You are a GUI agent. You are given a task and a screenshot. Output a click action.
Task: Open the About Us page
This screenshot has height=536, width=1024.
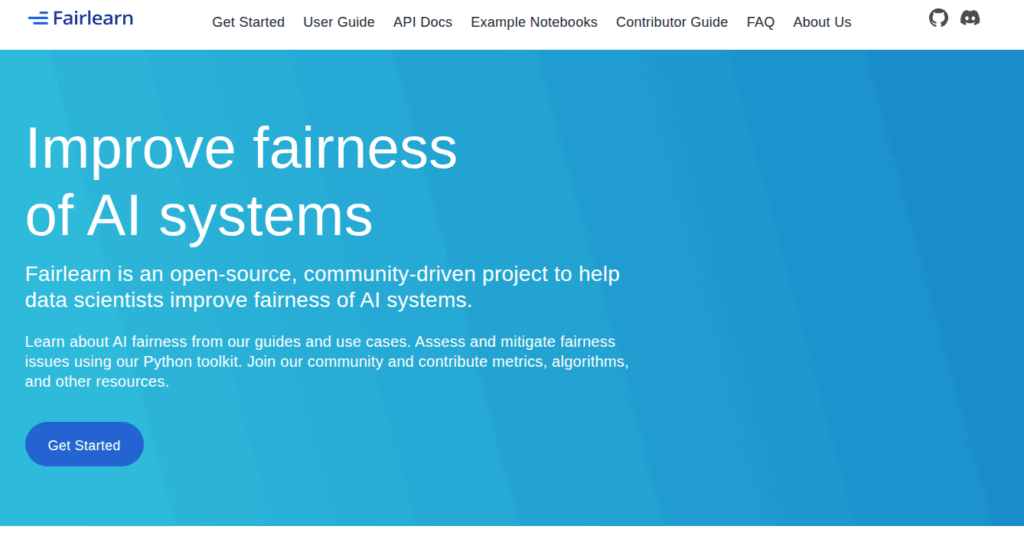822,22
